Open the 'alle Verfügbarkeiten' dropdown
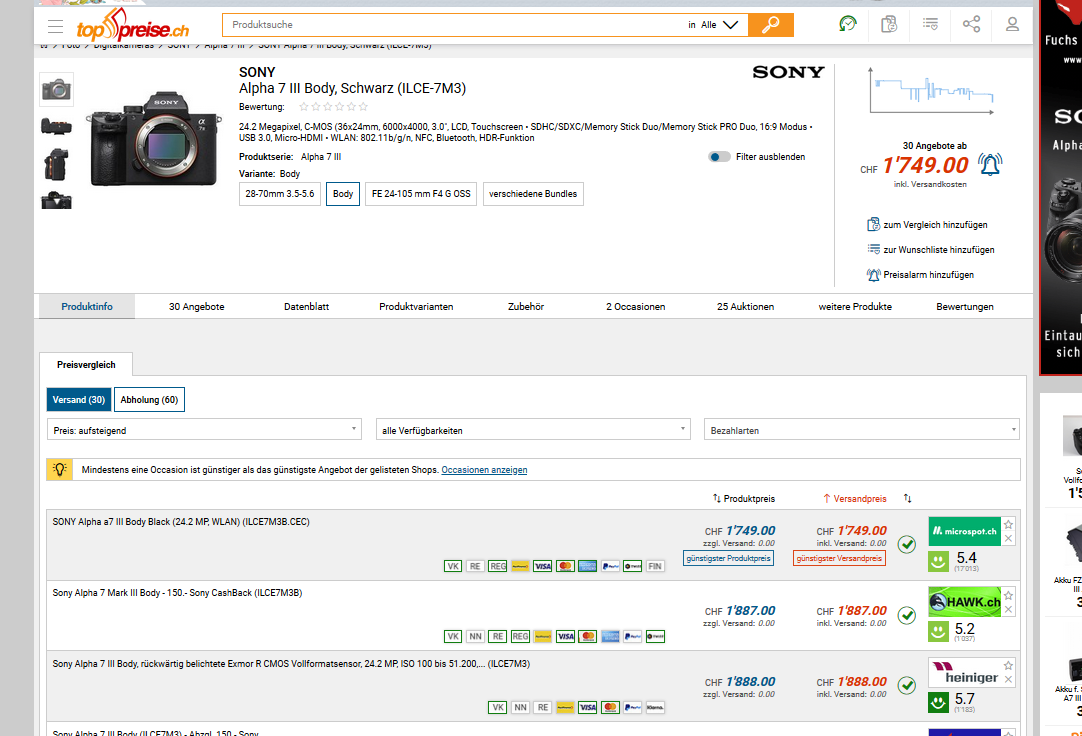Viewport: 1082px width, 736px height. tap(532, 430)
